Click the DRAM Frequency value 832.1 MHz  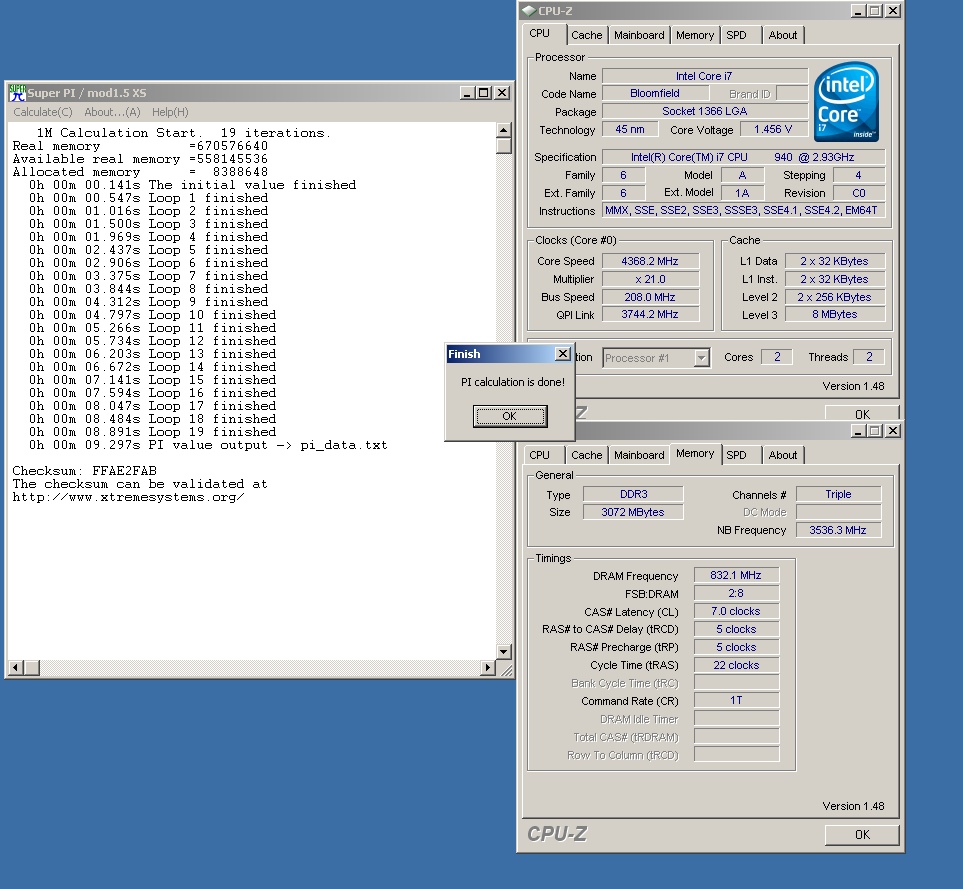pyautogui.click(x=736, y=575)
